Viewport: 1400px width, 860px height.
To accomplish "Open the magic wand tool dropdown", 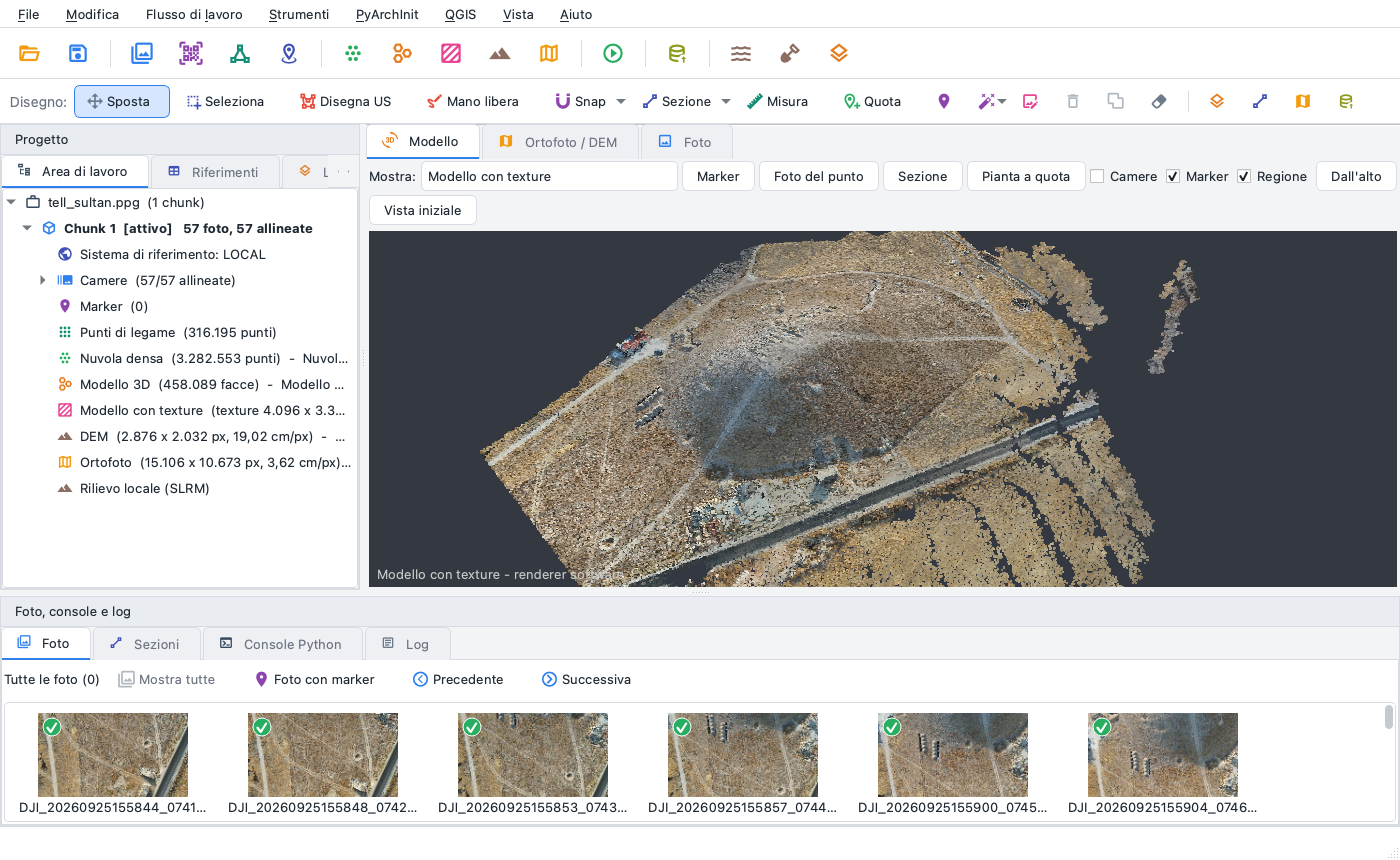I will 1001,101.
